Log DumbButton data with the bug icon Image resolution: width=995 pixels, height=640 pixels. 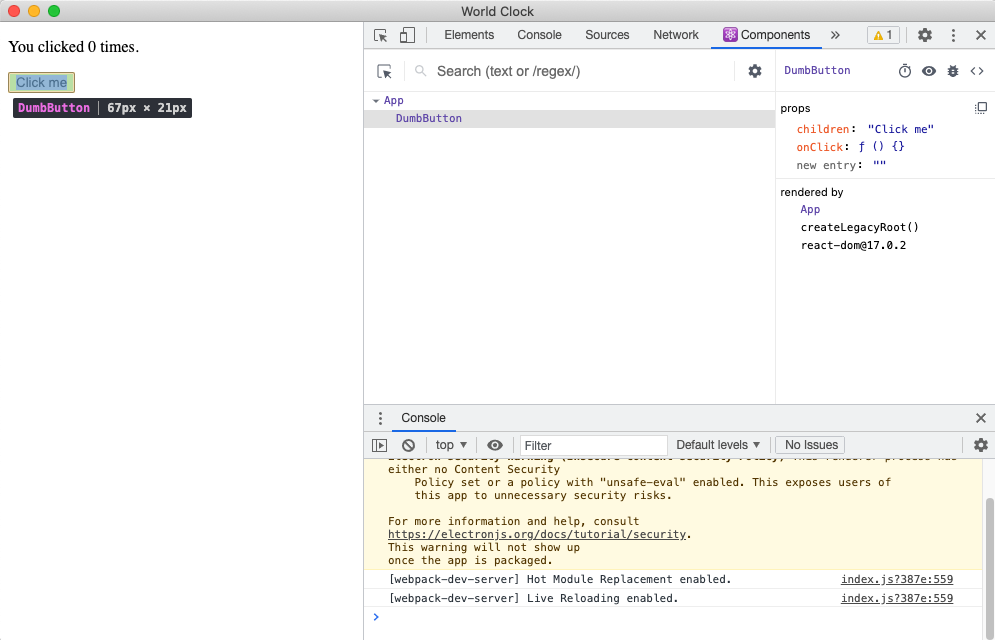(953, 71)
